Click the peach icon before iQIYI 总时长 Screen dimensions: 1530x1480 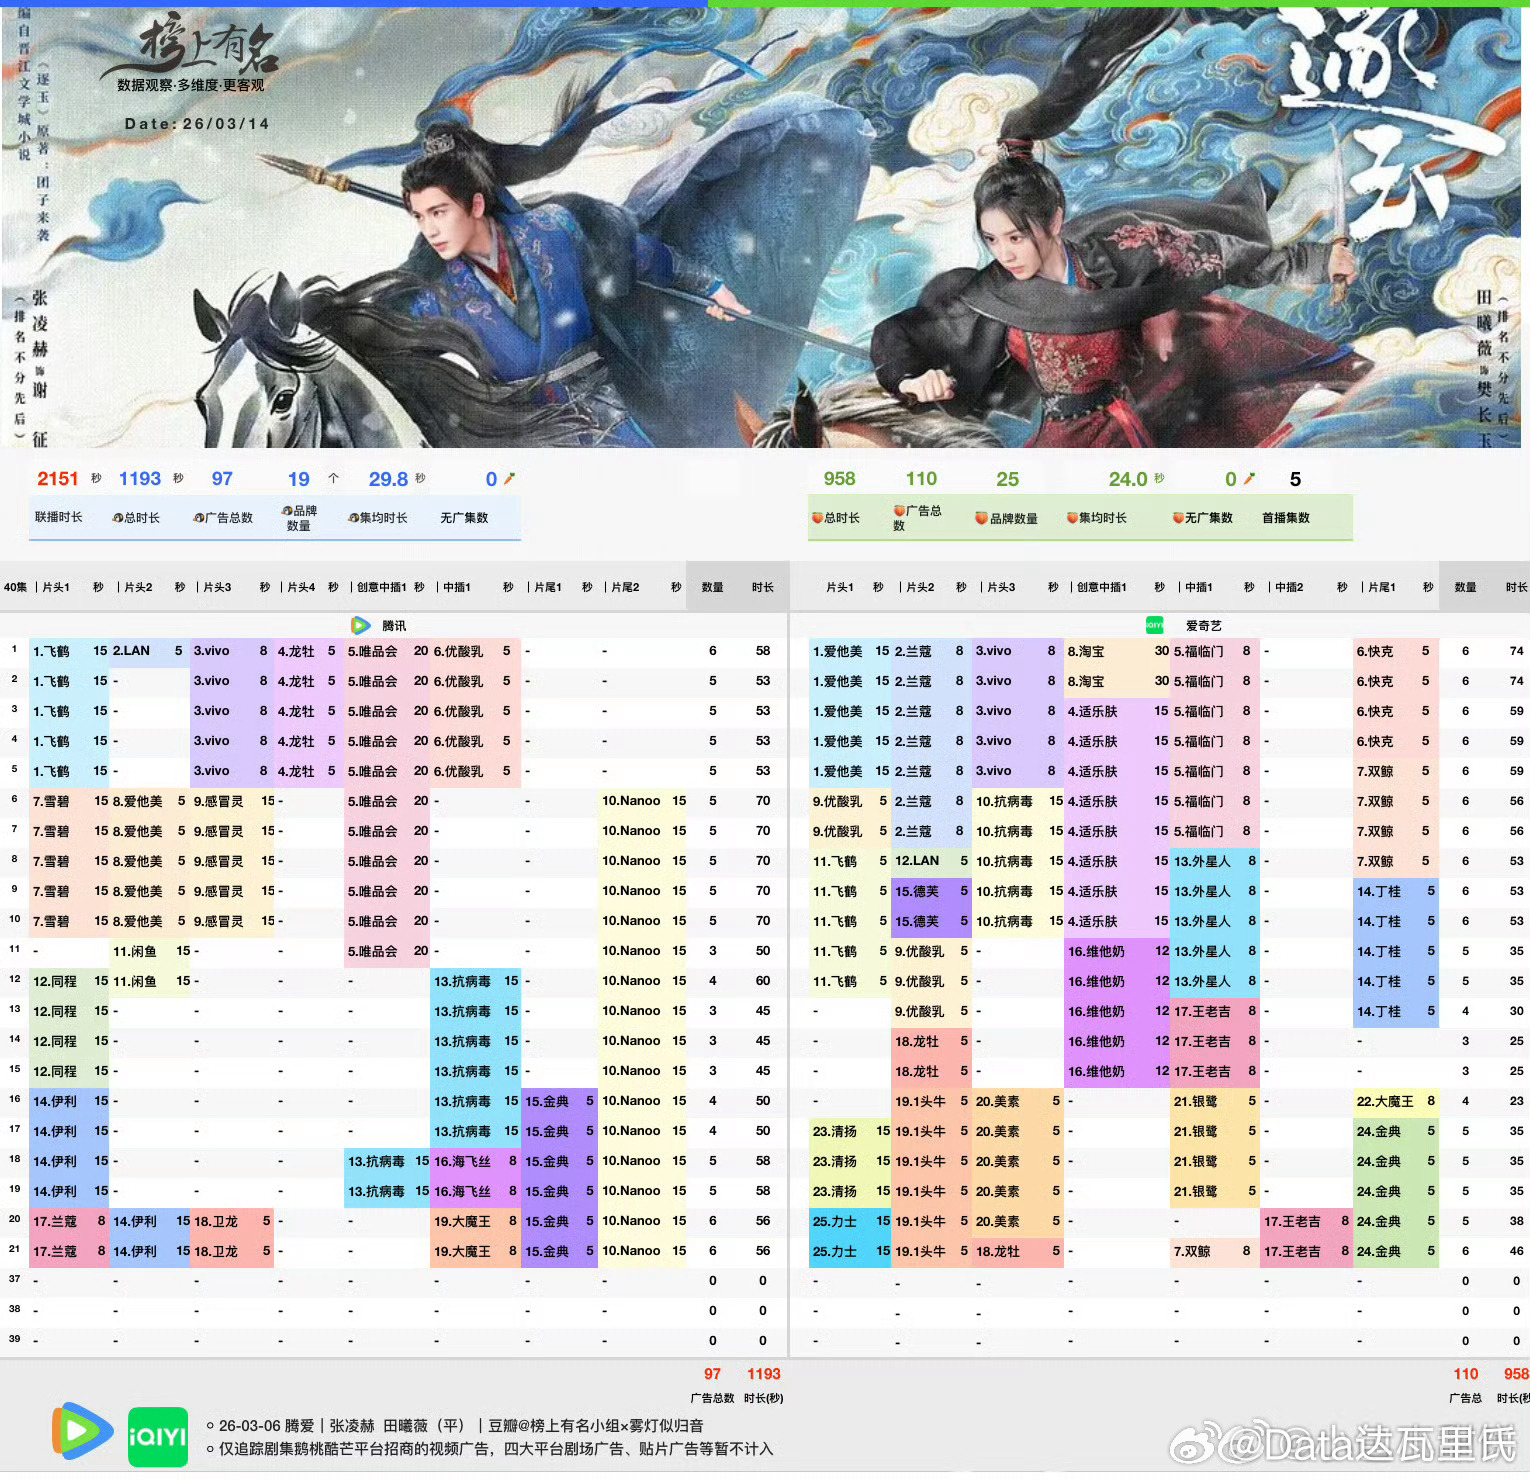(817, 518)
